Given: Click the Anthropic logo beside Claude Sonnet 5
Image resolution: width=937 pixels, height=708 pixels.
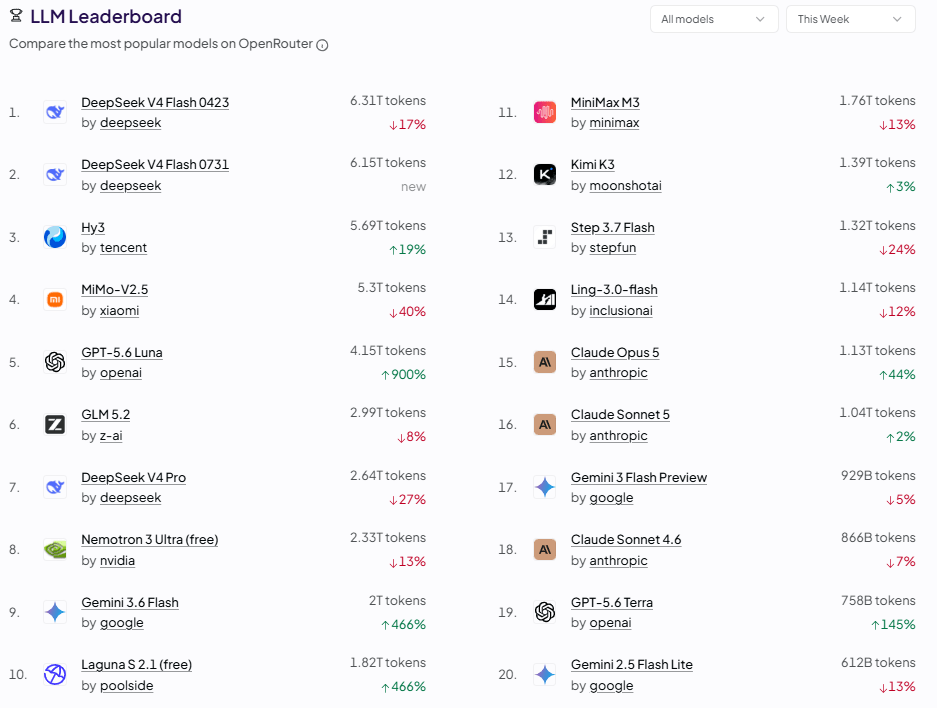Looking at the screenshot, I should click(544, 424).
